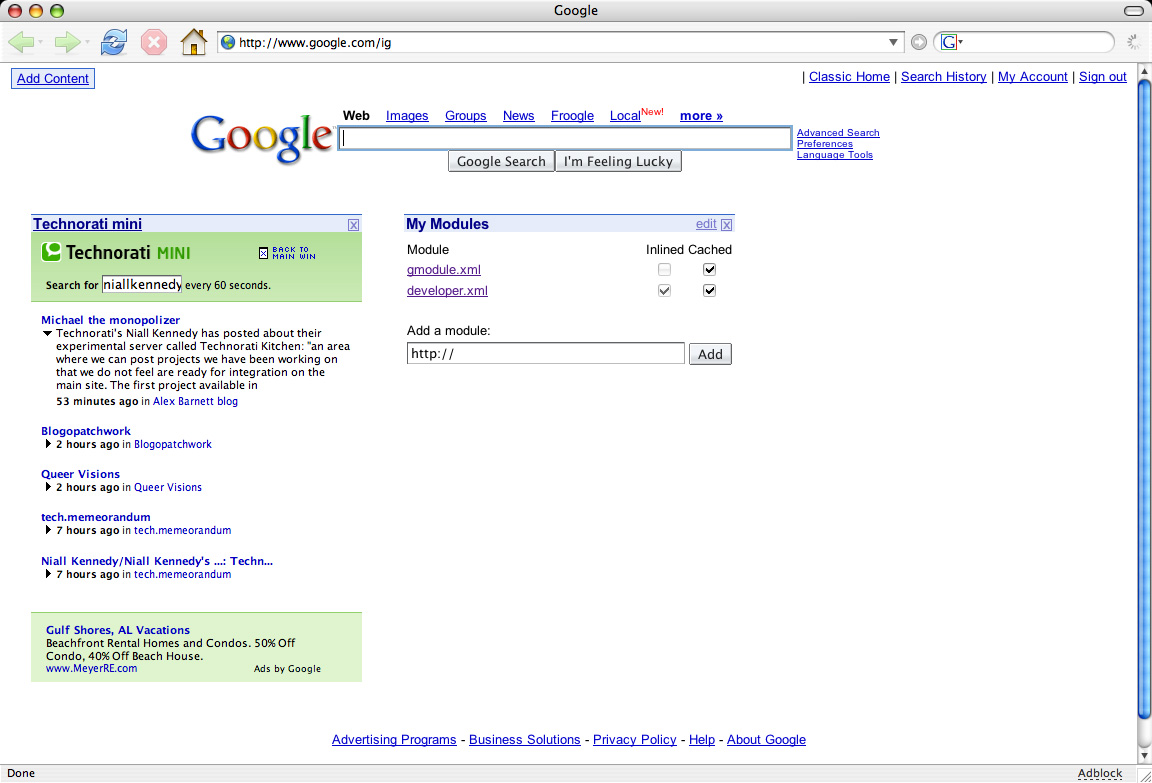Click the Google Search button
This screenshot has height=783, width=1152.
[x=501, y=162]
